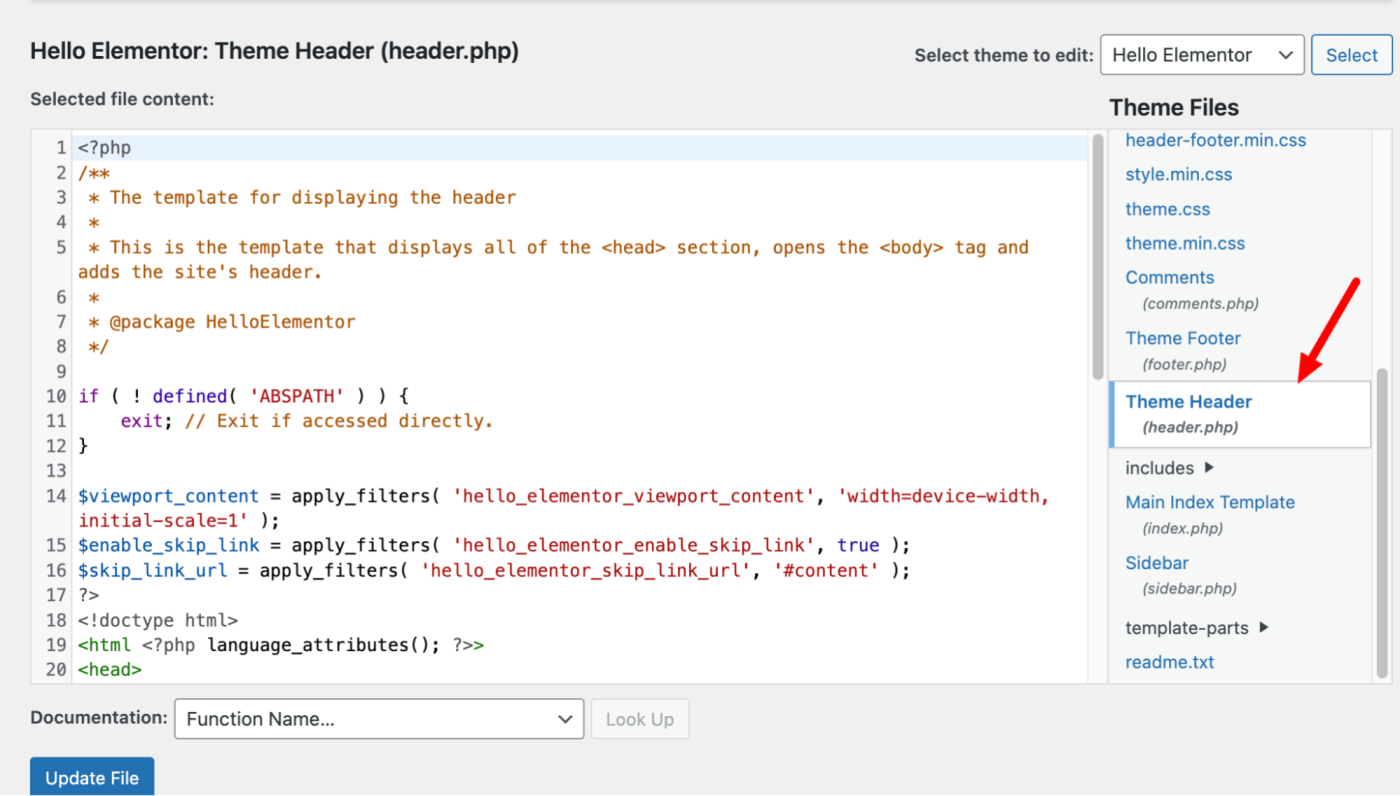Click the line 10 ABSPATH check code
The image size is (1400, 796).
pyautogui.click(x=244, y=396)
